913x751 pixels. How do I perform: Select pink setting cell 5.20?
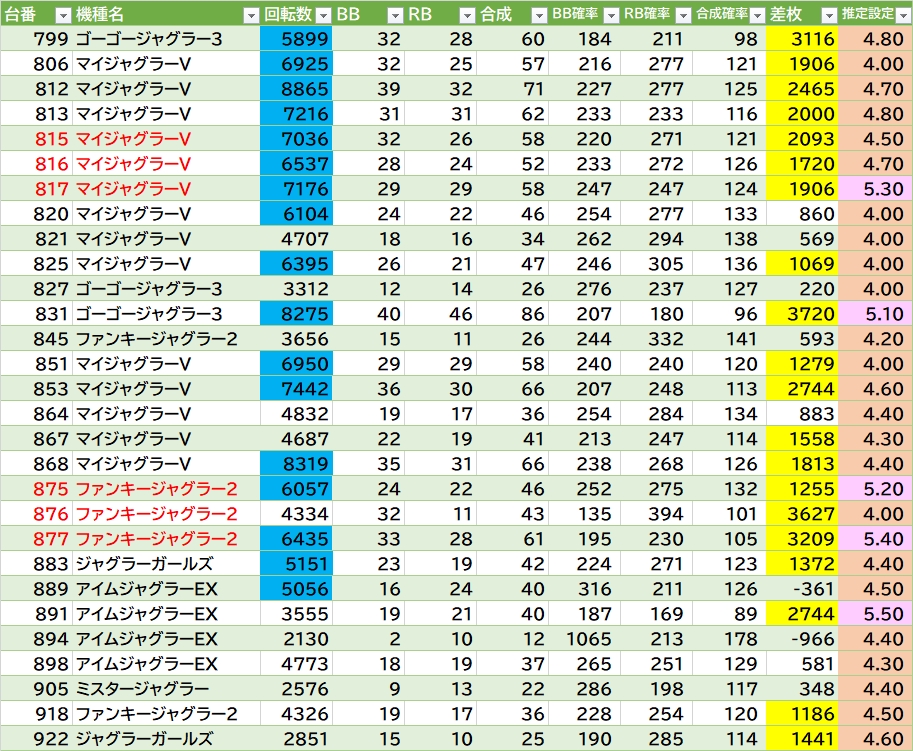pos(875,490)
